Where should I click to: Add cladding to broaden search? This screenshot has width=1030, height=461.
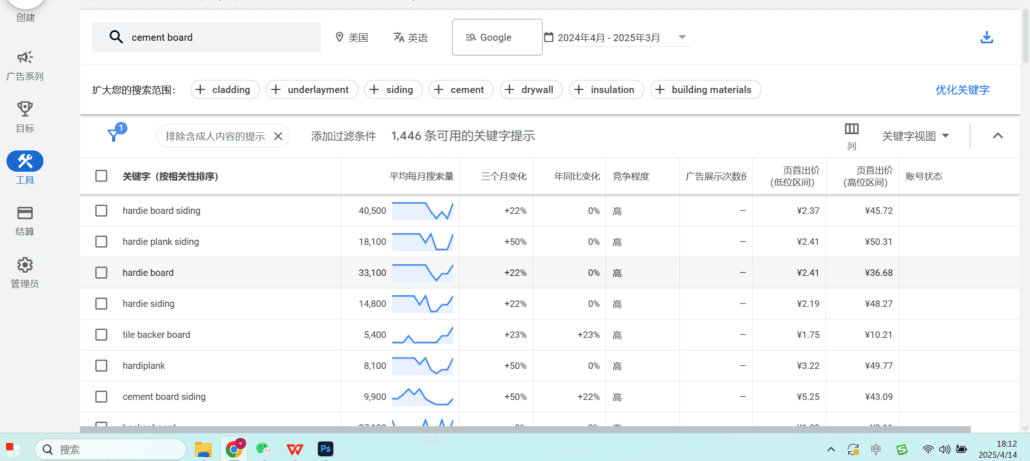coord(225,90)
